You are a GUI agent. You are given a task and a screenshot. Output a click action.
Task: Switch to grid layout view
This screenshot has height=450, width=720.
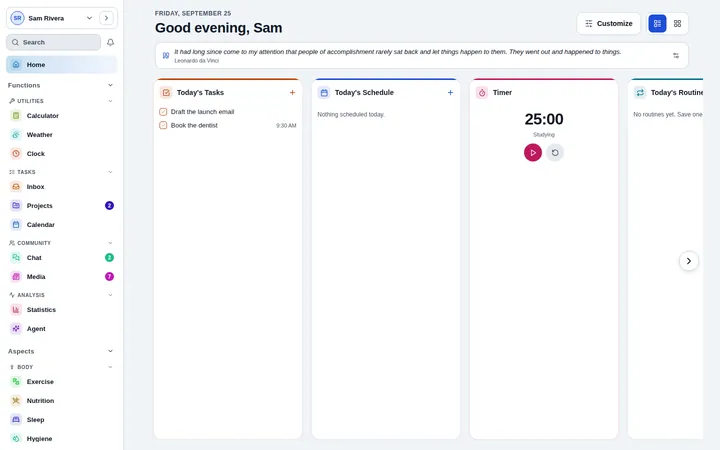[x=677, y=23]
